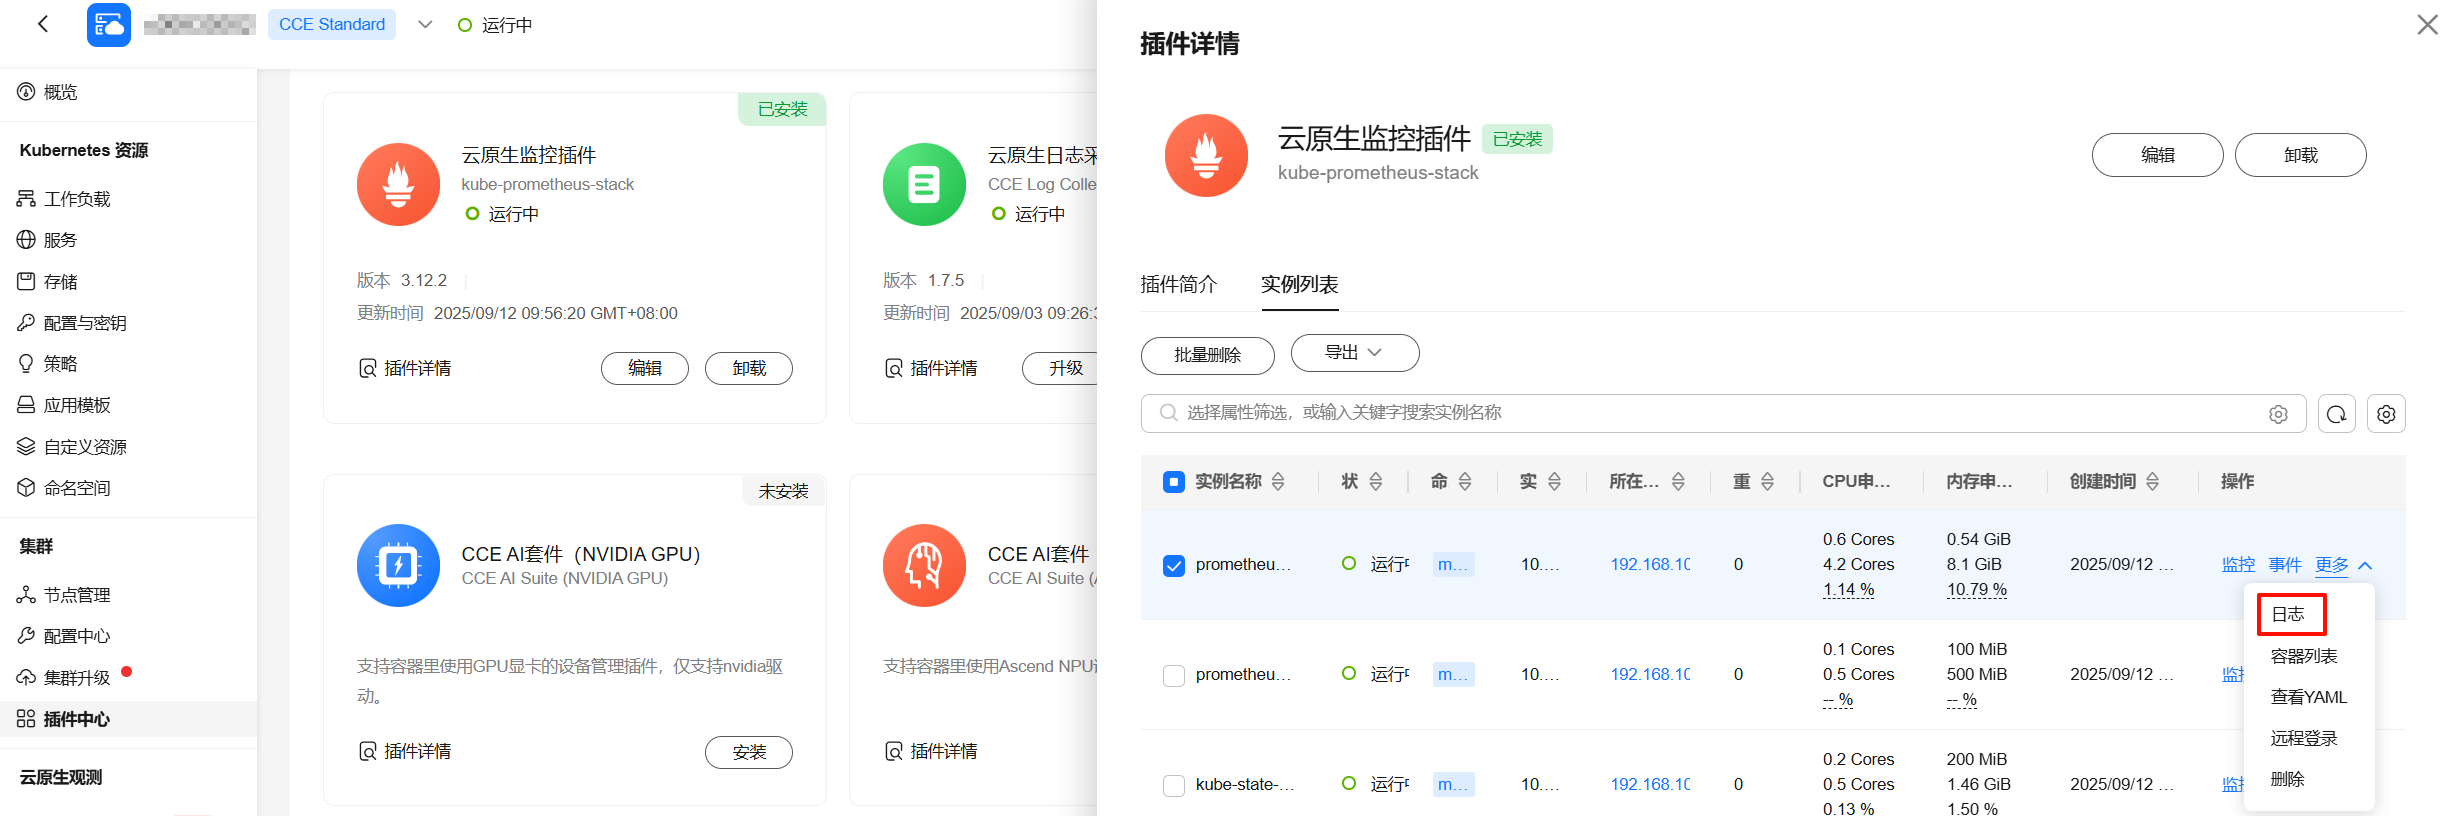Refresh the instance list

click(x=2336, y=414)
